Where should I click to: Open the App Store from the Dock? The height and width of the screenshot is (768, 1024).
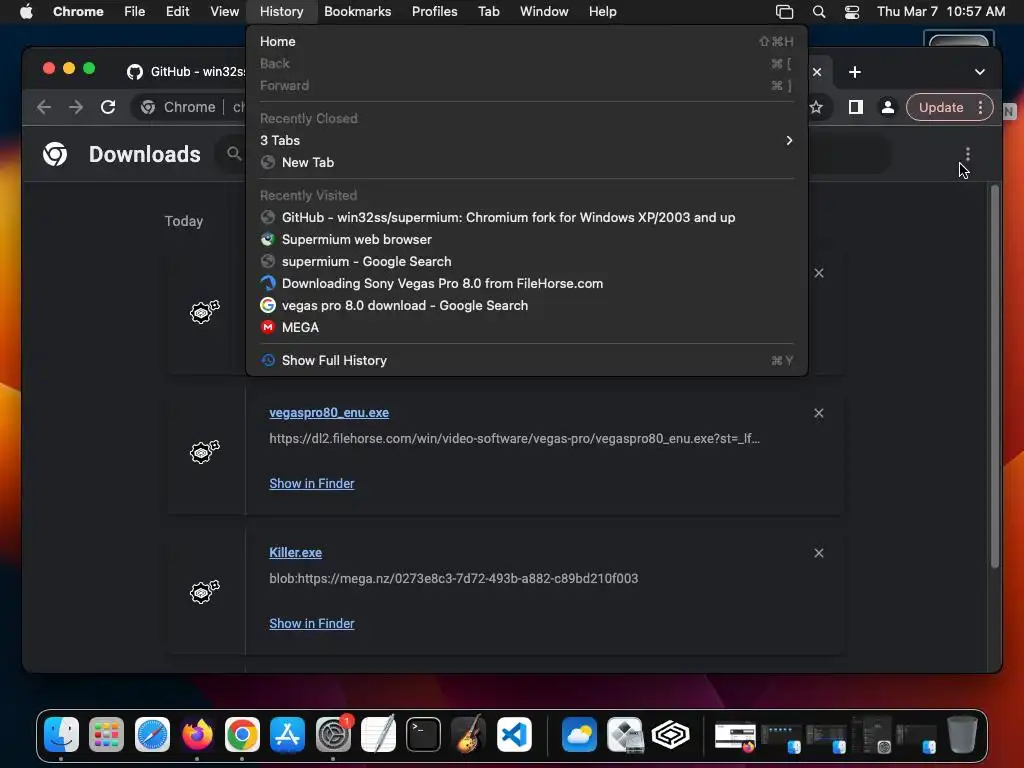tap(287, 735)
